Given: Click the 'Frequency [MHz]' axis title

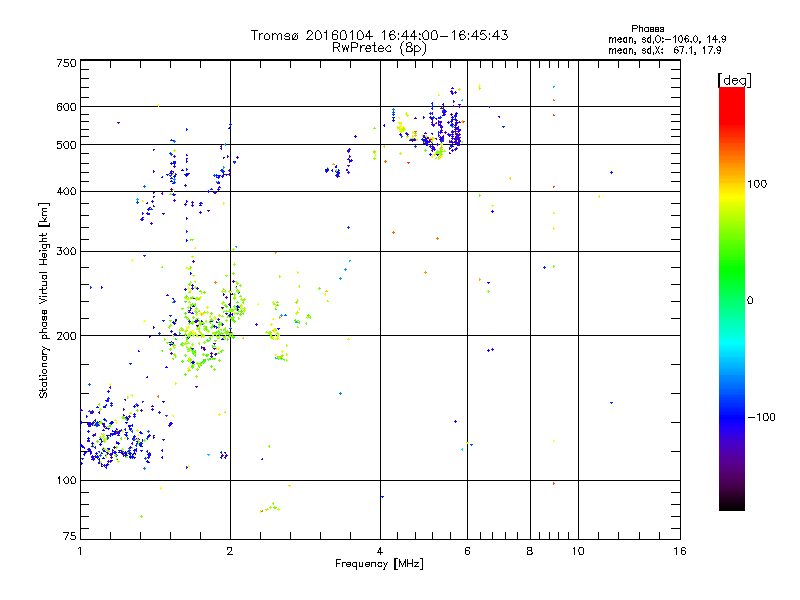Looking at the screenshot, I should pyautogui.click(x=379, y=564).
